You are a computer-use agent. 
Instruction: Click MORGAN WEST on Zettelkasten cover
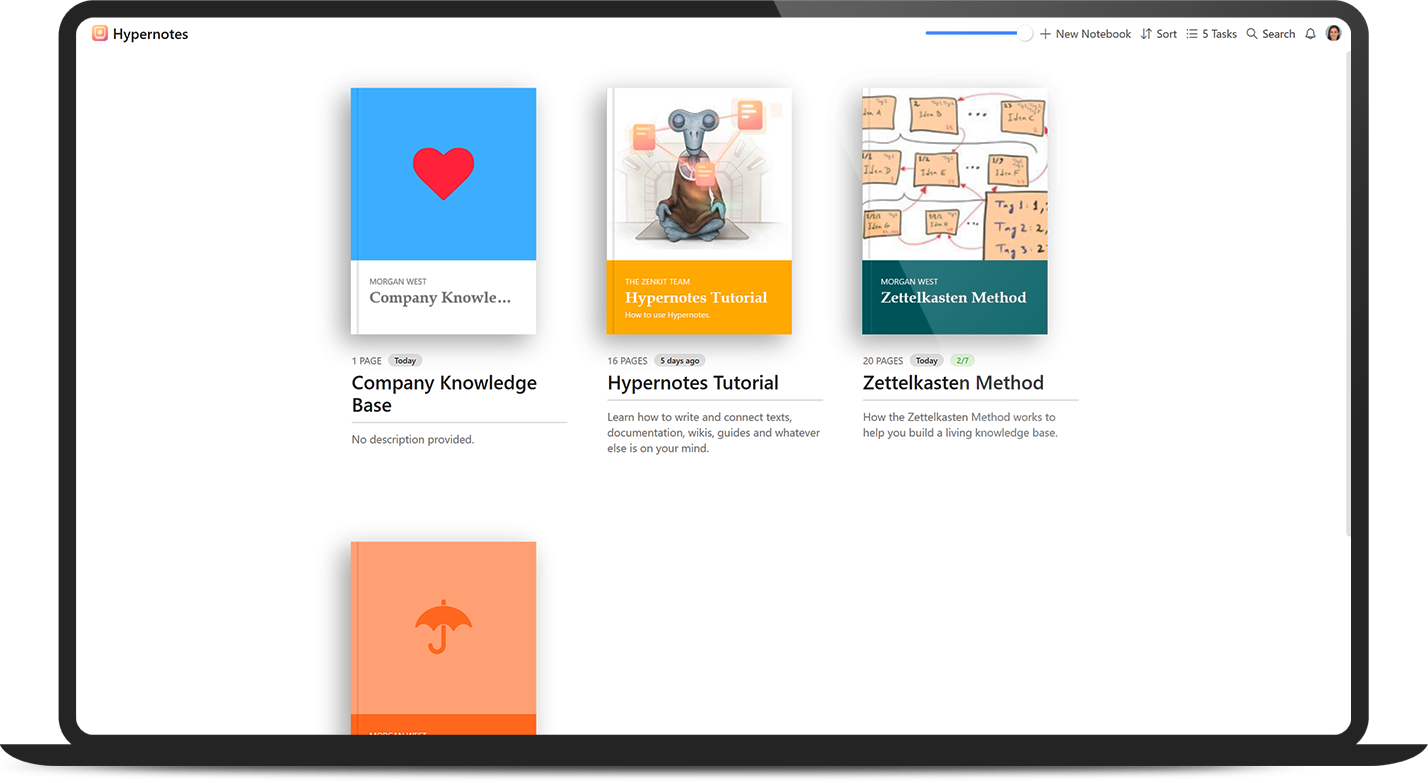click(x=910, y=282)
